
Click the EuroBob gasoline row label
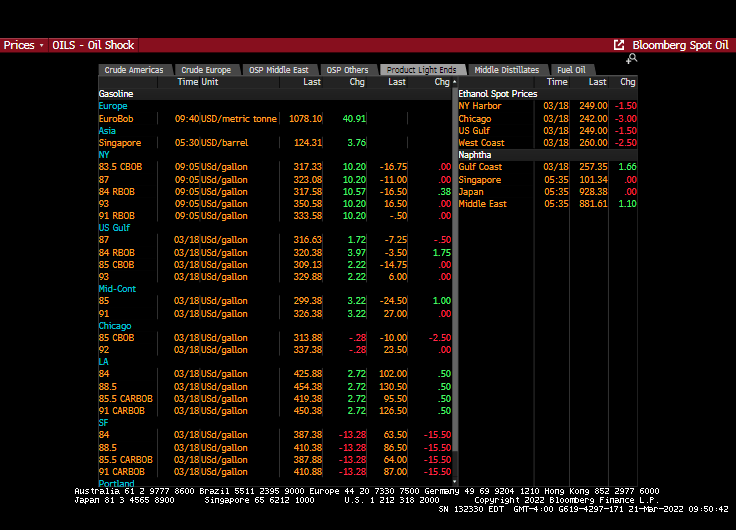click(113, 118)
